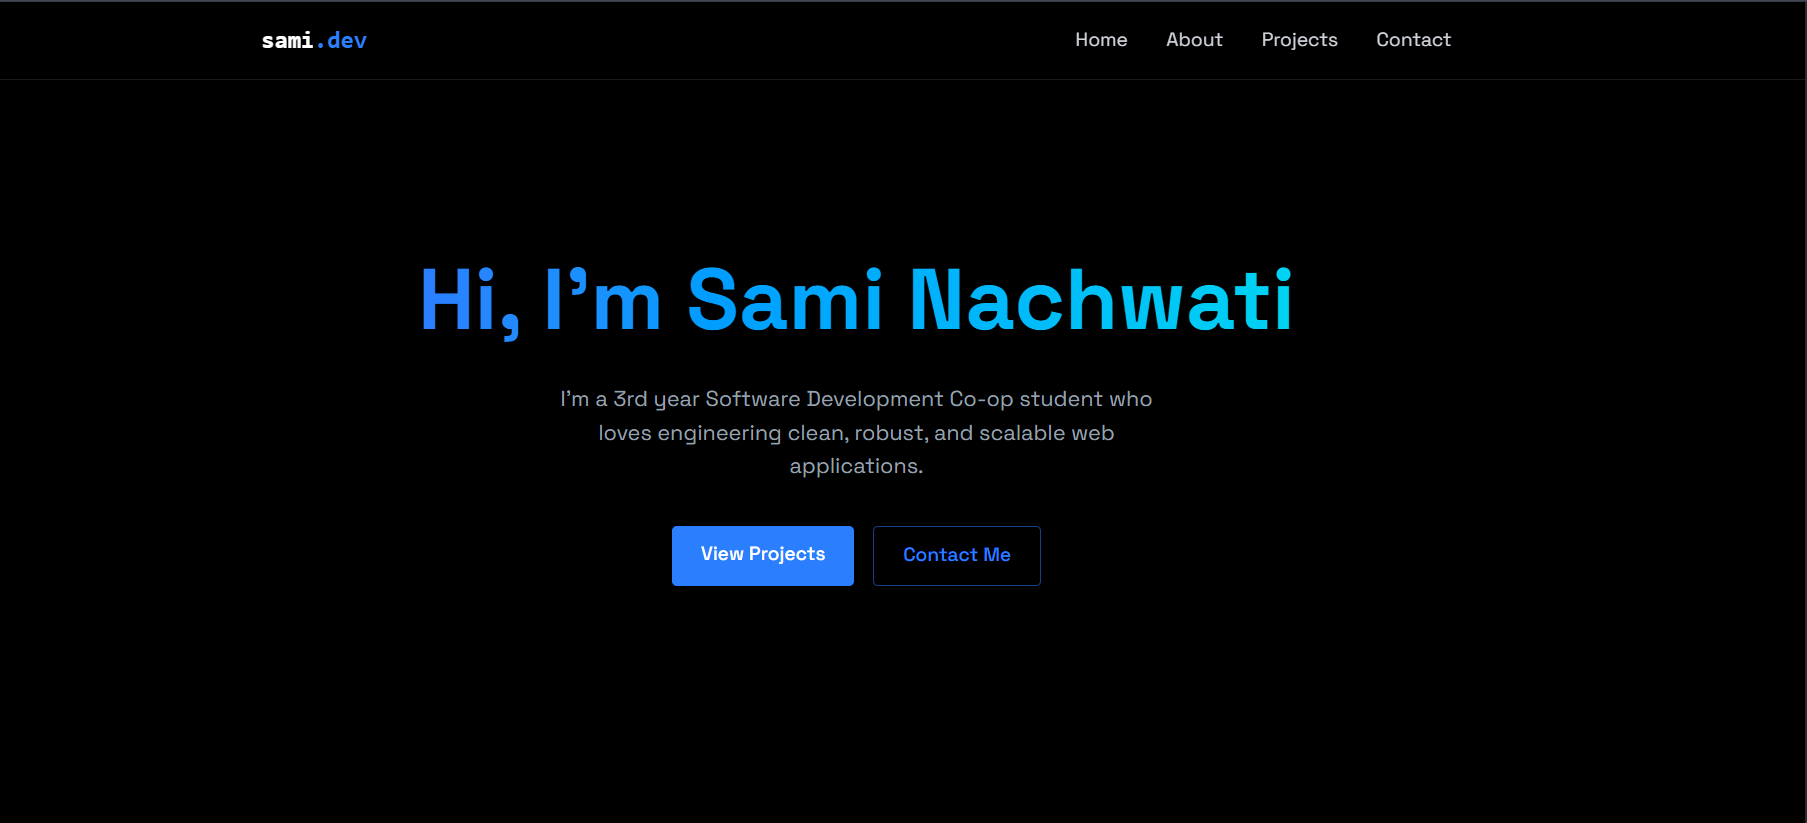The width and height of the screenshot is (1807, 823).
Task: Navigate to Projects in the navbar
Action: click(x=1299, y=40)
